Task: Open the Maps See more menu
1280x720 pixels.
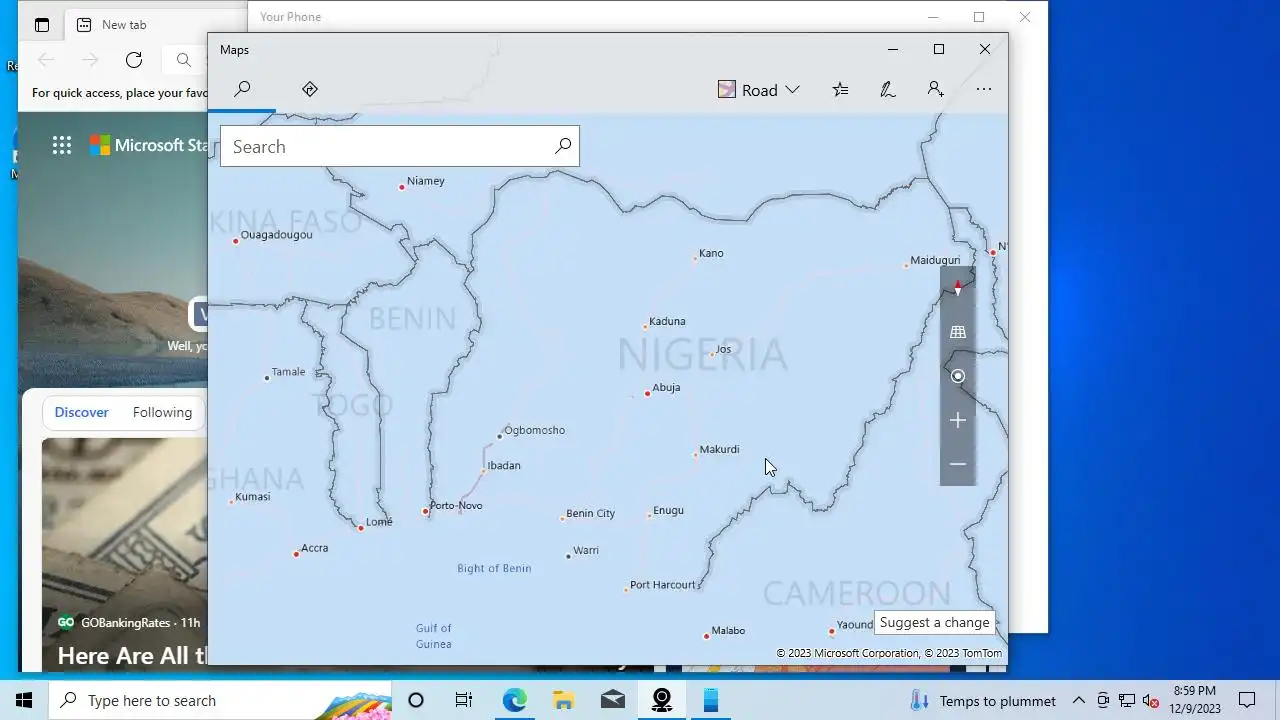Action: pyautogui.click(x=984, y=90)
